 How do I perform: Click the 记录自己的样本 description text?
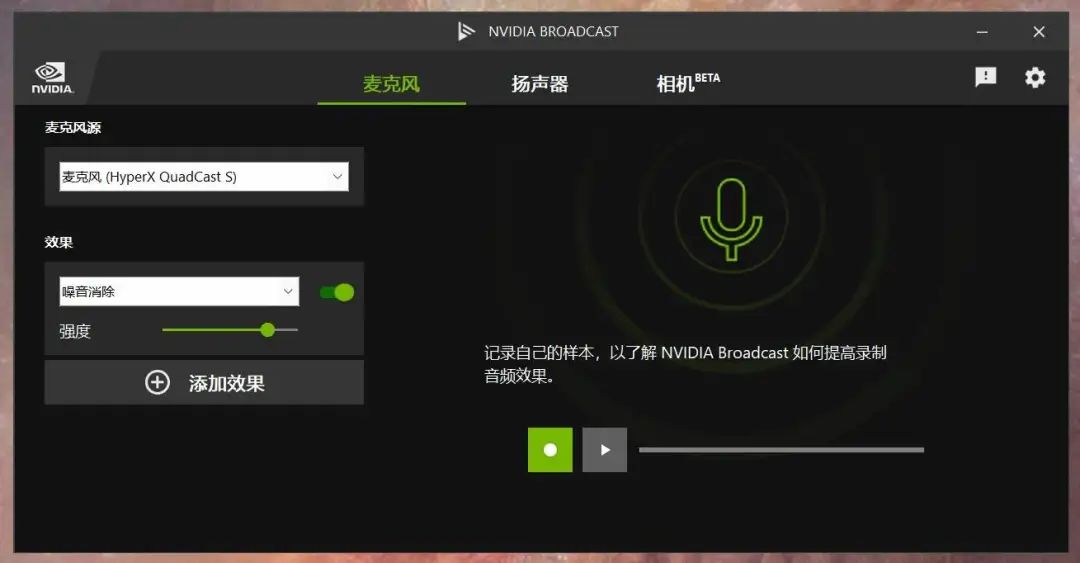[685, 364]
